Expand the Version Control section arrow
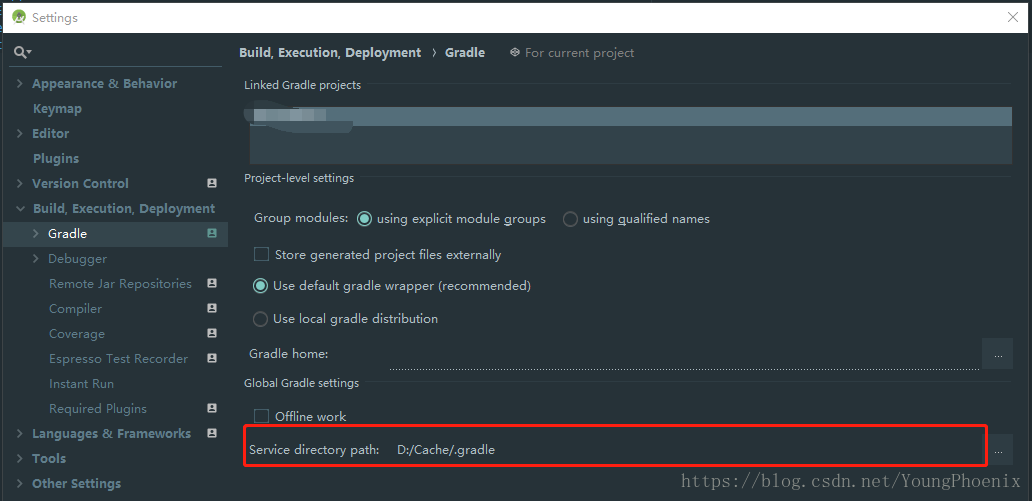 [x=20, y=184]
